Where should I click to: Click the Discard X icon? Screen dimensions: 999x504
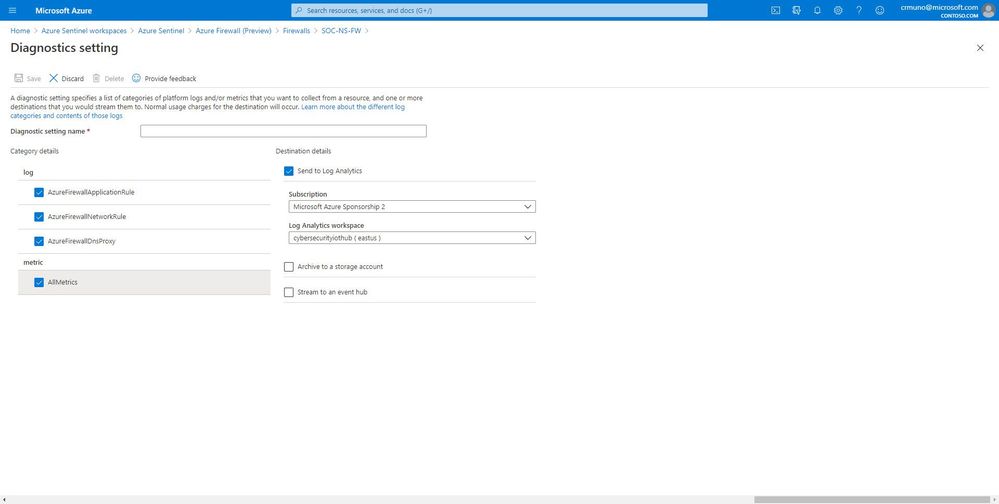[x=54, y=78]
